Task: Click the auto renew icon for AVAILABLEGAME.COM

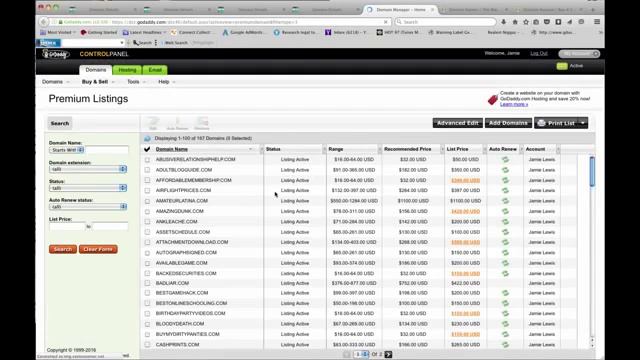Action: (505, 263)
